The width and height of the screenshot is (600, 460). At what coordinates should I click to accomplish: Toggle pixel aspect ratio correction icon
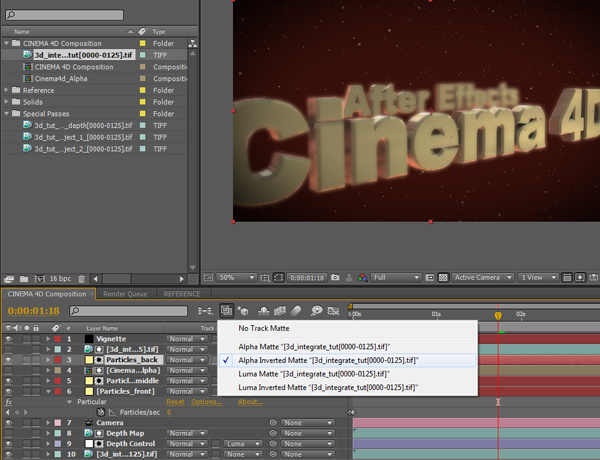567,277
